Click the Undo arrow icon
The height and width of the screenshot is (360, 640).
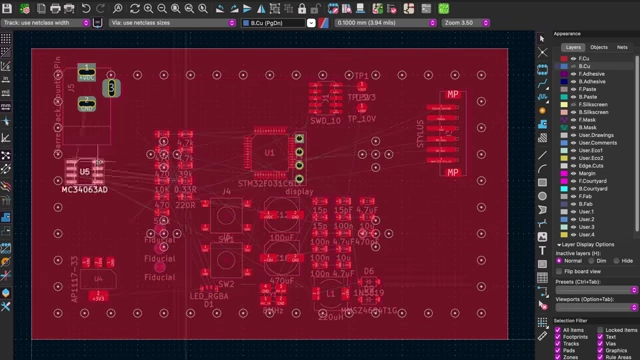[86, 8]
